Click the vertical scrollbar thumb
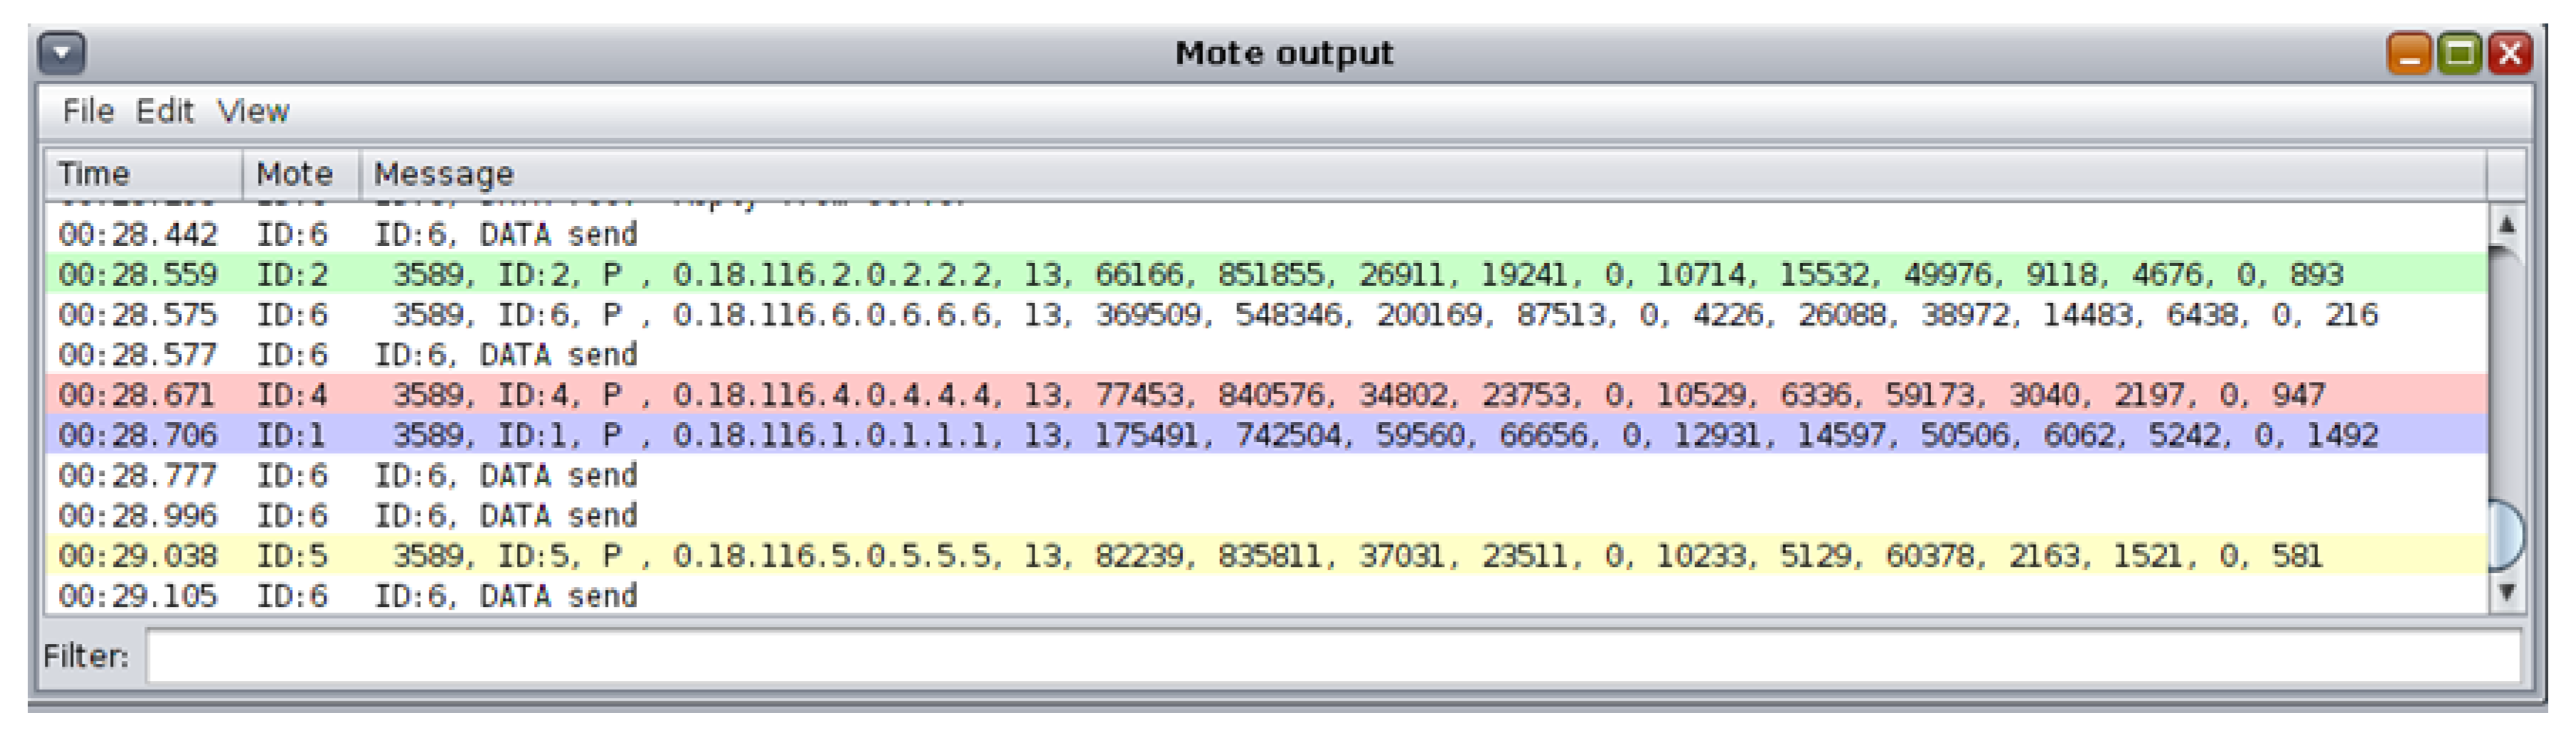This screenshot has width=2576, height=737. coord(2506,535)
